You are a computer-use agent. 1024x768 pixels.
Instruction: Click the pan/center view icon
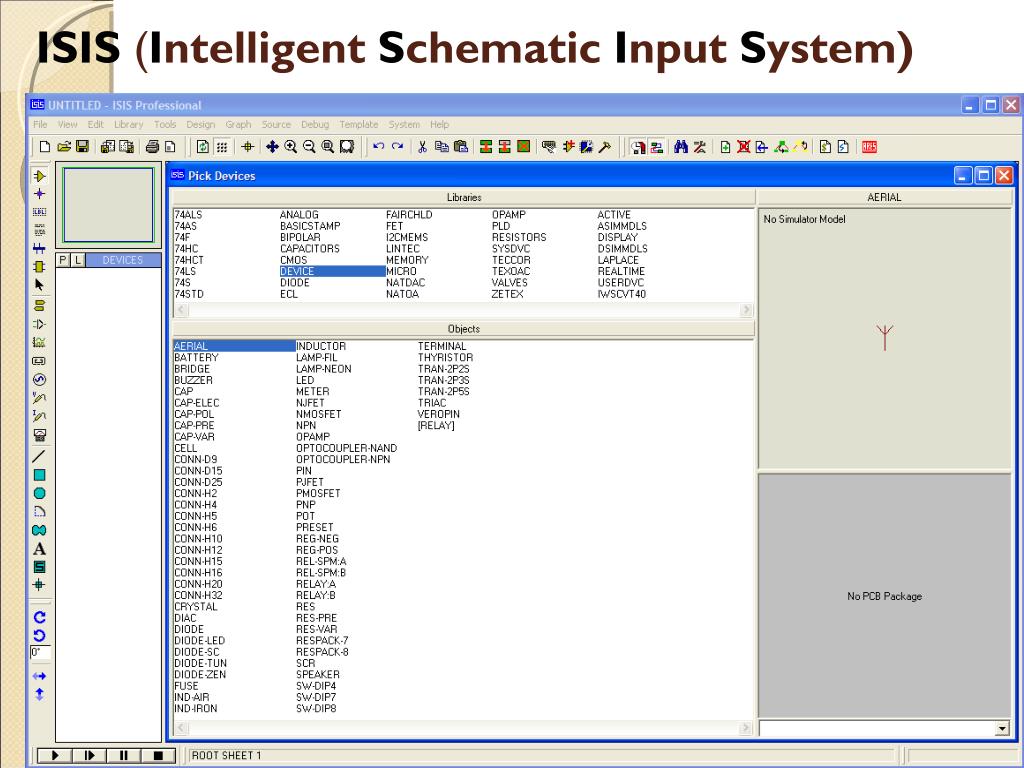pyautogui.click(x=272, y=147)
